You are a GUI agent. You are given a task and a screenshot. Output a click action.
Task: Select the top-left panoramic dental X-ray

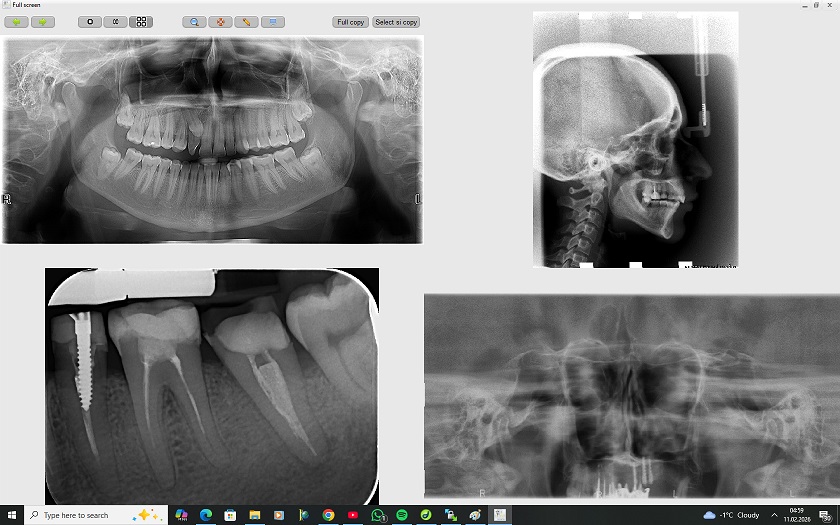coord(212,139)
